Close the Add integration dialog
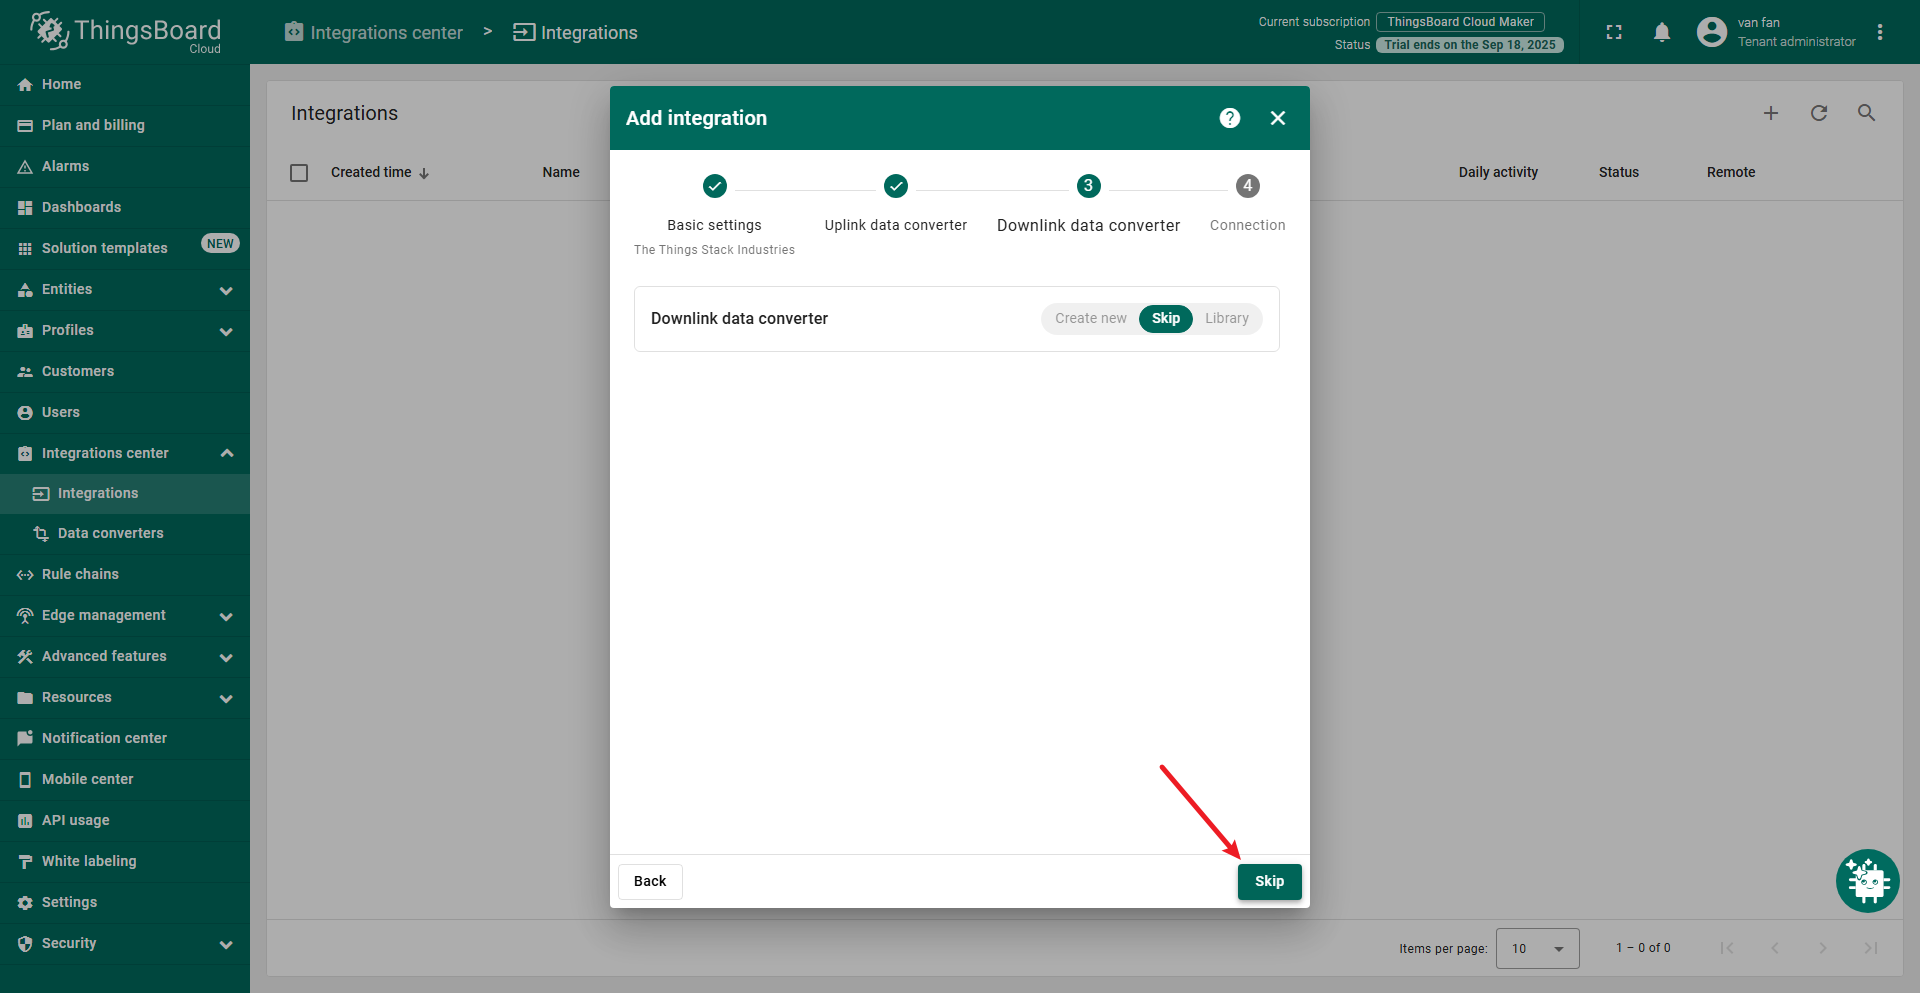Image resolution: width=1920 pixels, height=993 pixels. [1278, 118]
